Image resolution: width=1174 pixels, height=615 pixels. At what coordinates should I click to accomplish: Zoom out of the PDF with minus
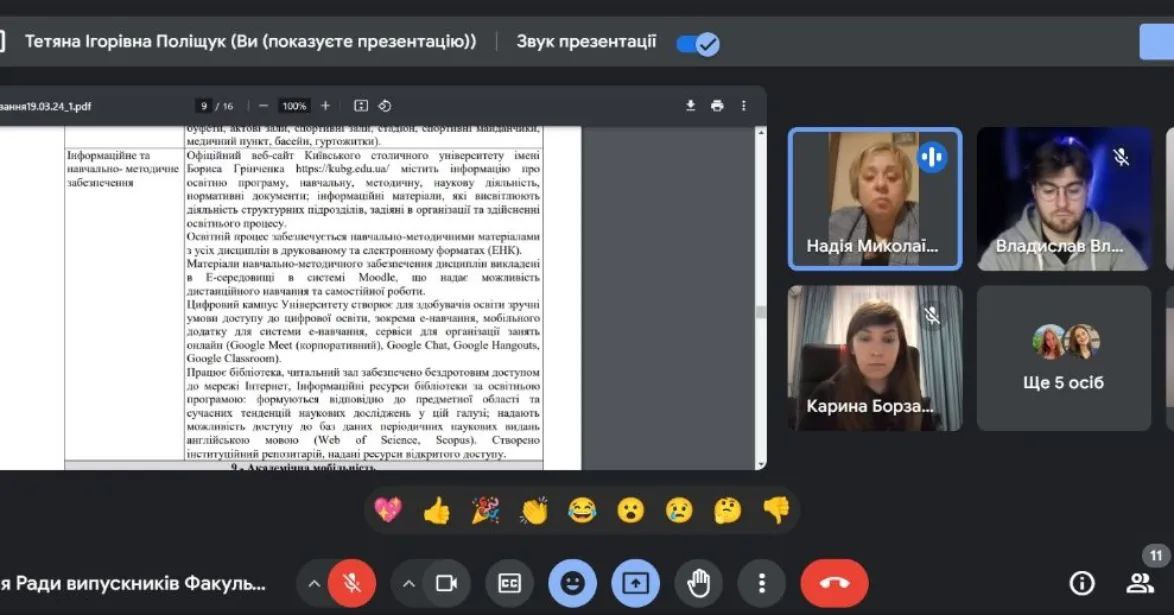point(264,106)
